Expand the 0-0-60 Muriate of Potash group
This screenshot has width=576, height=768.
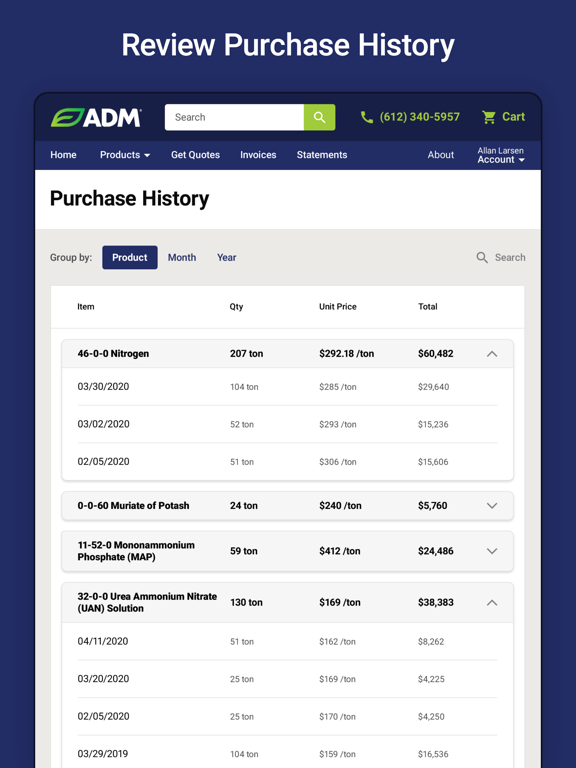click(x=492, y=505)
